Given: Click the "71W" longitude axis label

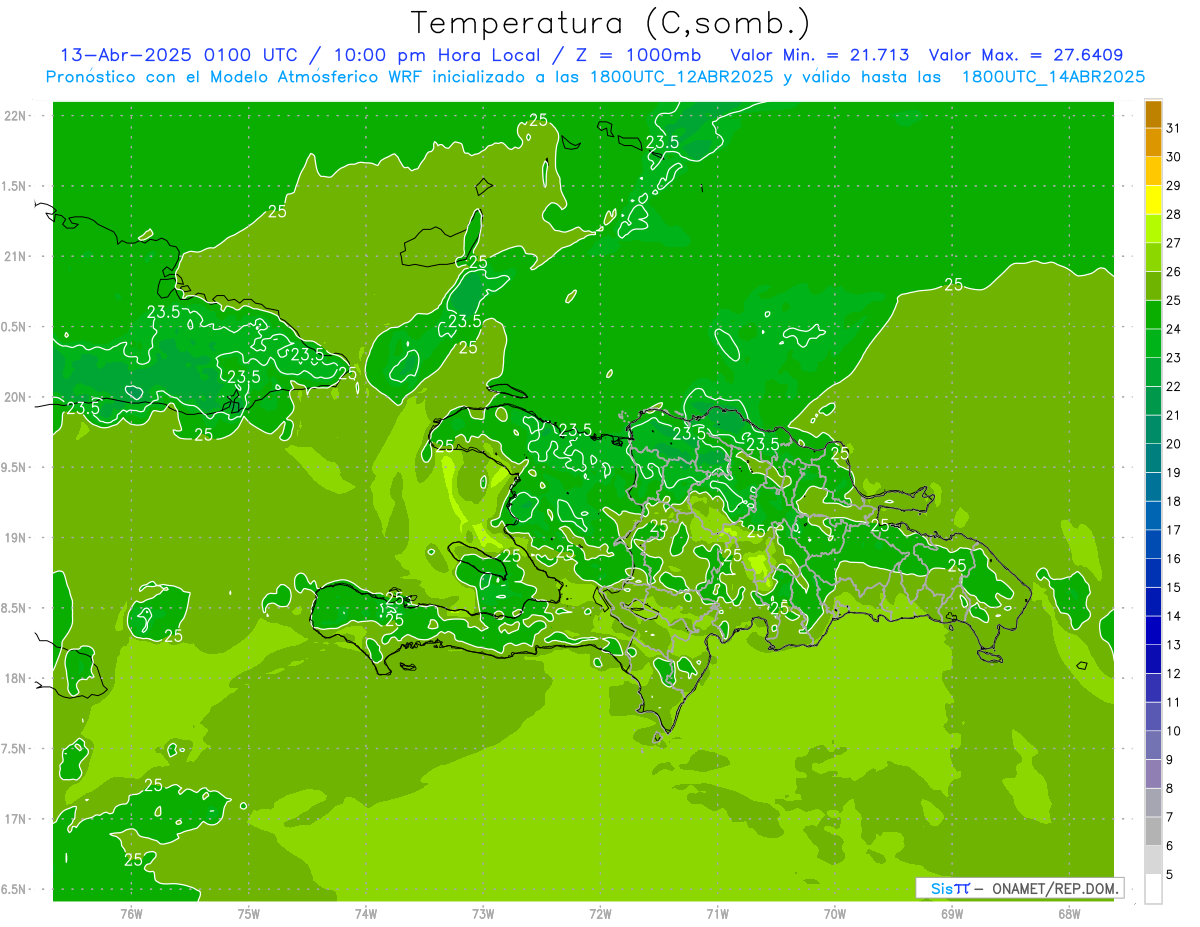Looking at the screenshot, I should [717, 914].
